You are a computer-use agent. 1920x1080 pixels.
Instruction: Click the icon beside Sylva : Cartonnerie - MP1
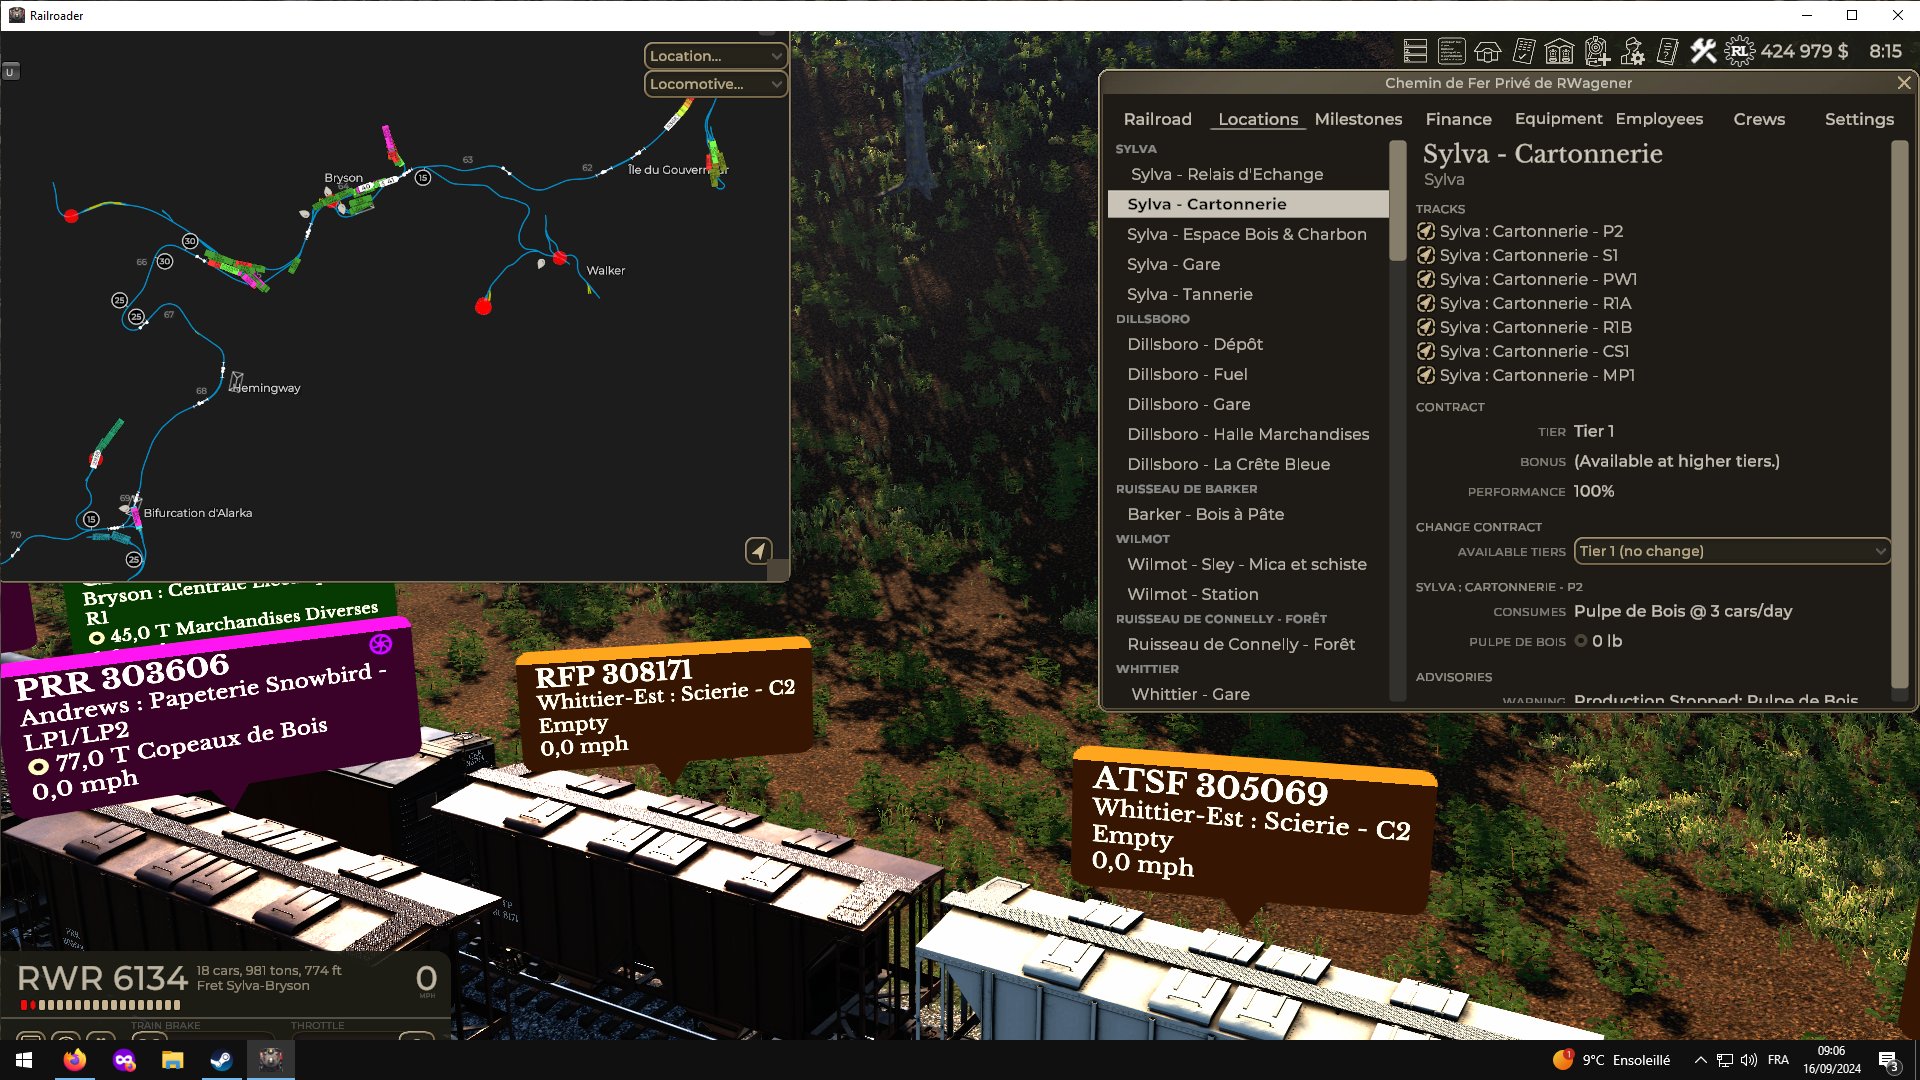click(1426, 375)
